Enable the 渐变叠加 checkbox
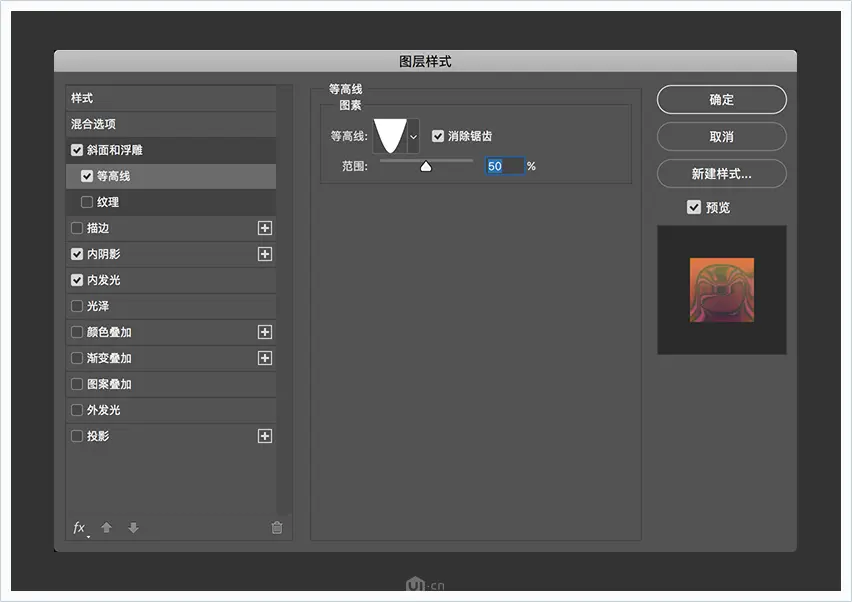This screenshot has height=602, width=852. [x=77, y=358]
